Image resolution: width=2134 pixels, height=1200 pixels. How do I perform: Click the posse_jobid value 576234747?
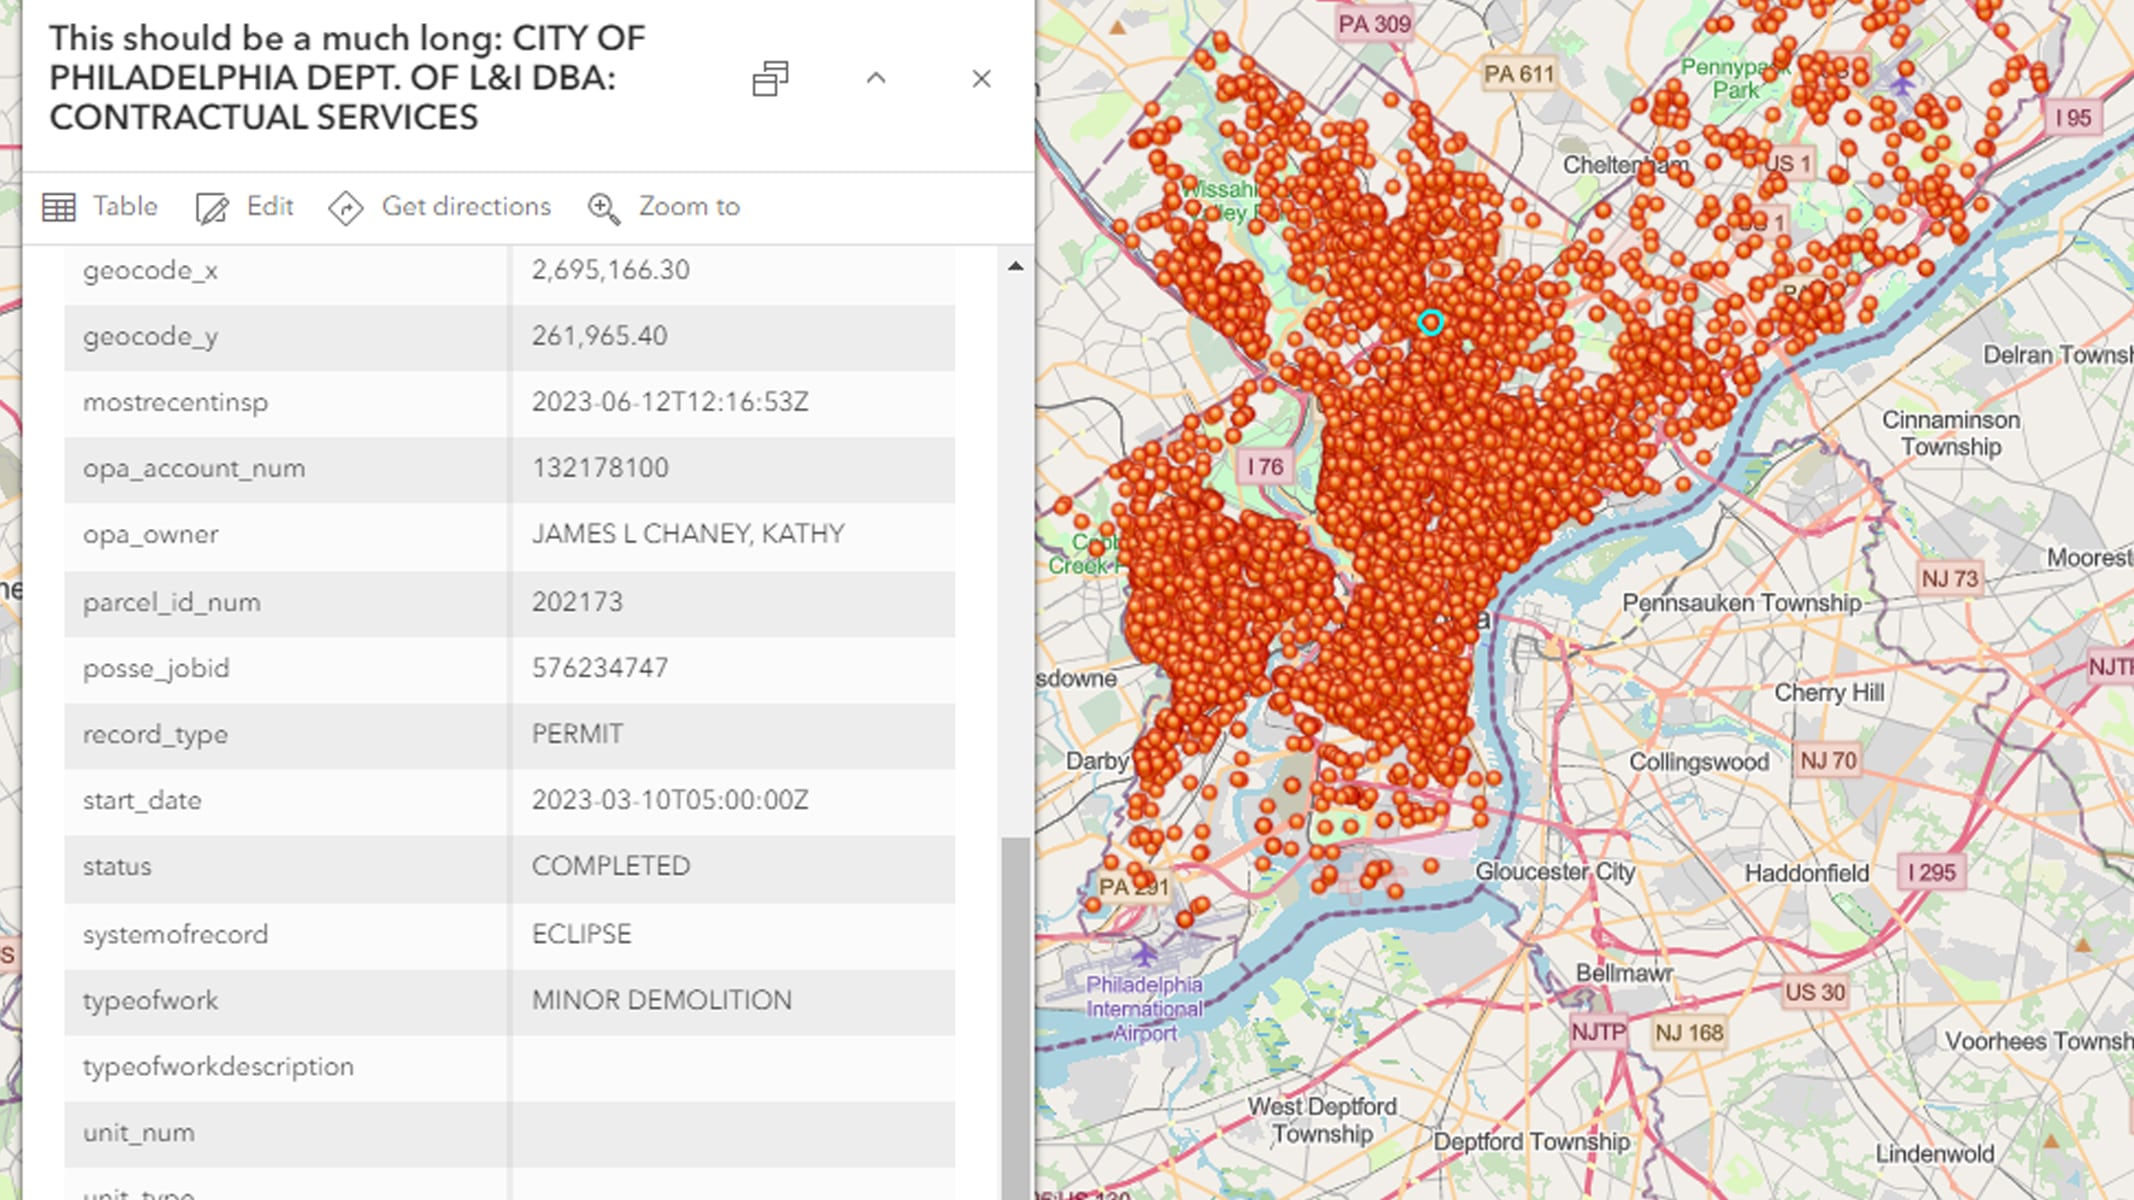pyautogui.click(x=599, y=668)
